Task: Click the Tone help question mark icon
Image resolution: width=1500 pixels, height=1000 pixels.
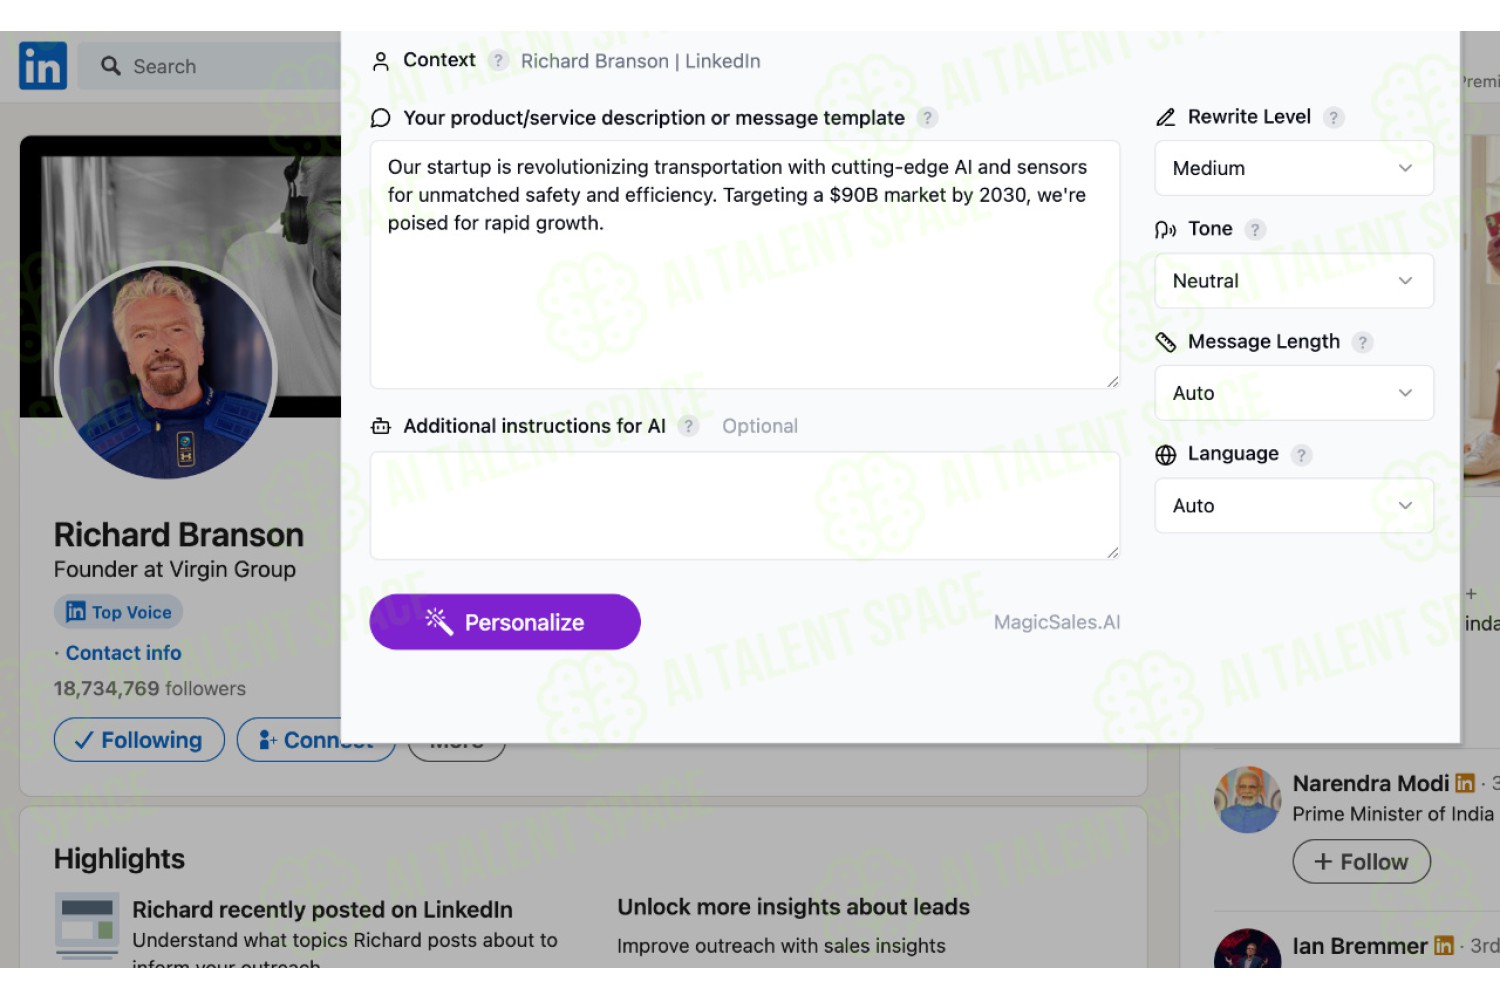Action: click(x=1255, y=230)
